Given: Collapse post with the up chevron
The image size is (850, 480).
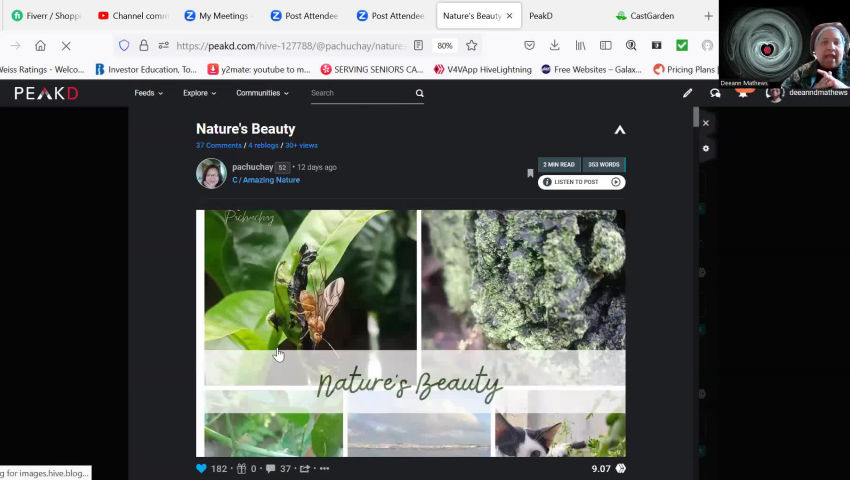Looking at the screenshot, I should (x=620, y=130).
